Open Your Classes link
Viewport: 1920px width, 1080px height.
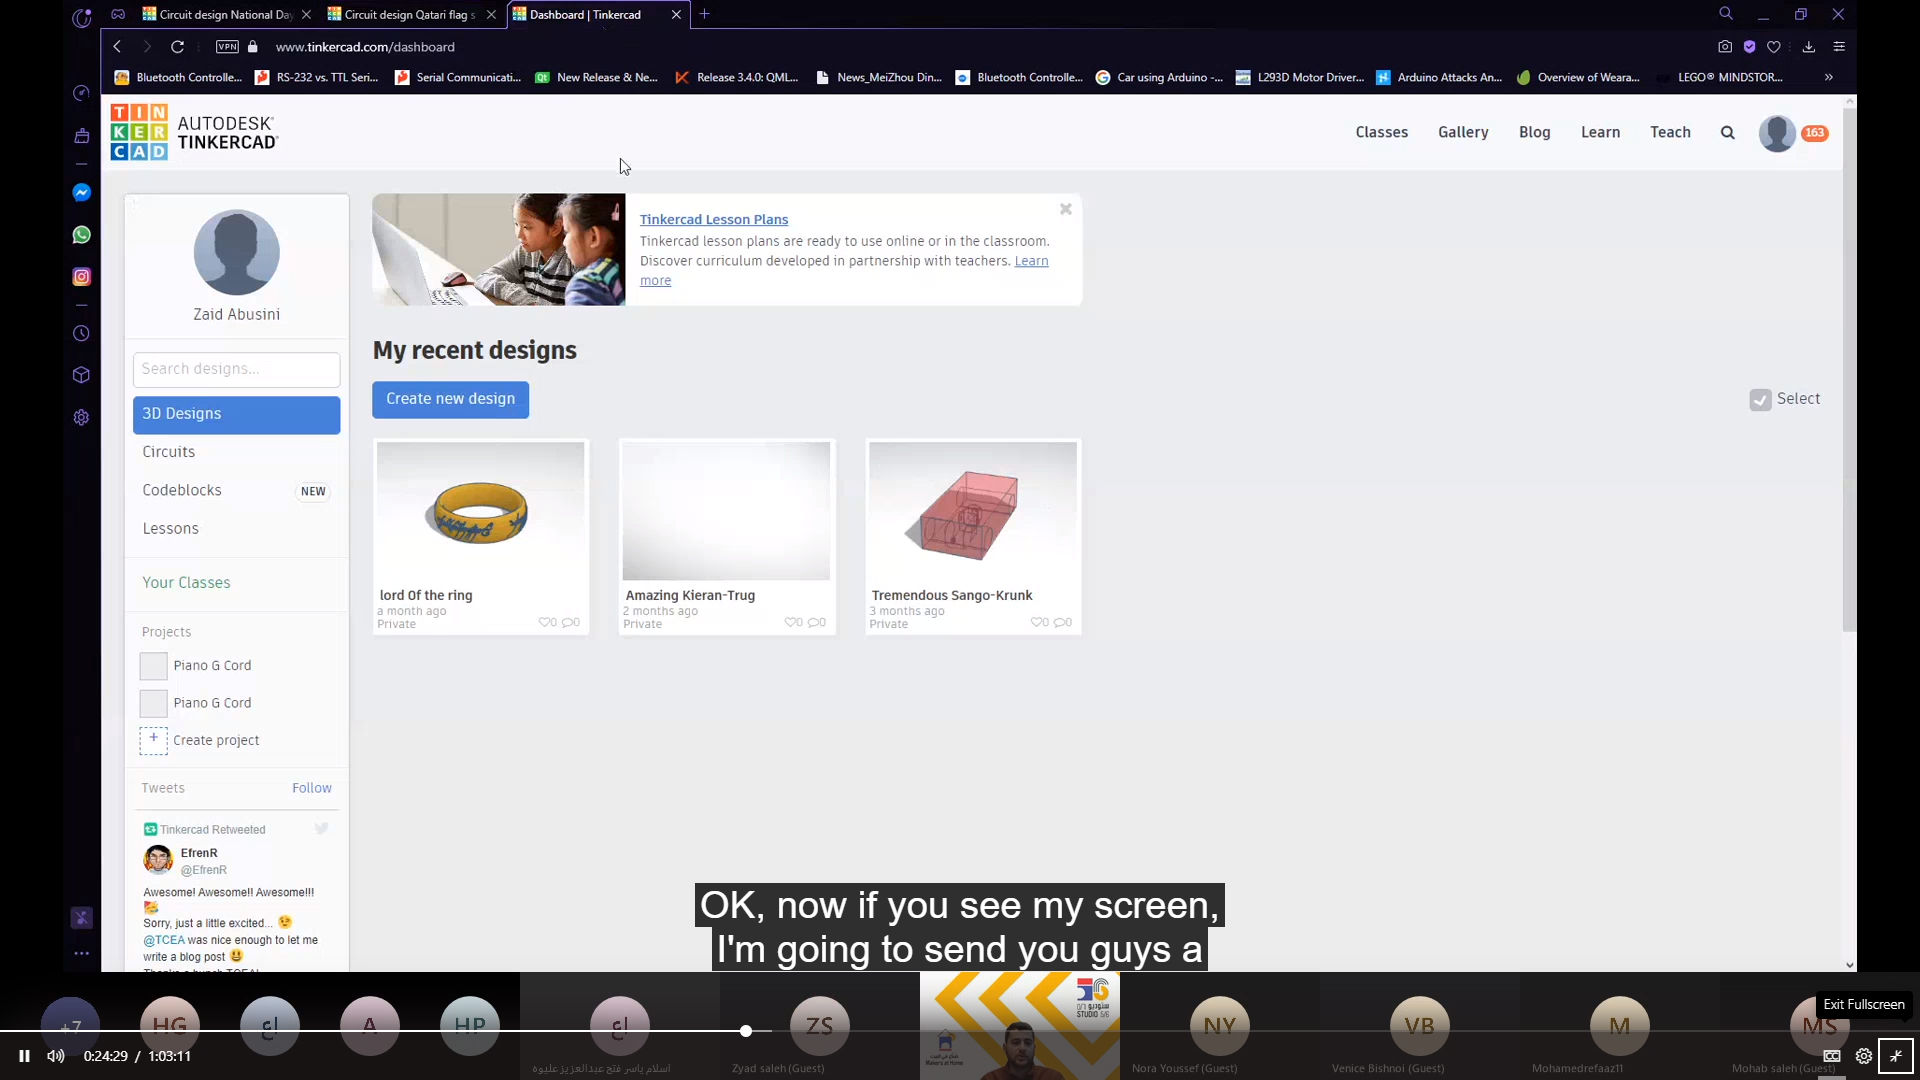pyautogui.click(x=186, y=582)
